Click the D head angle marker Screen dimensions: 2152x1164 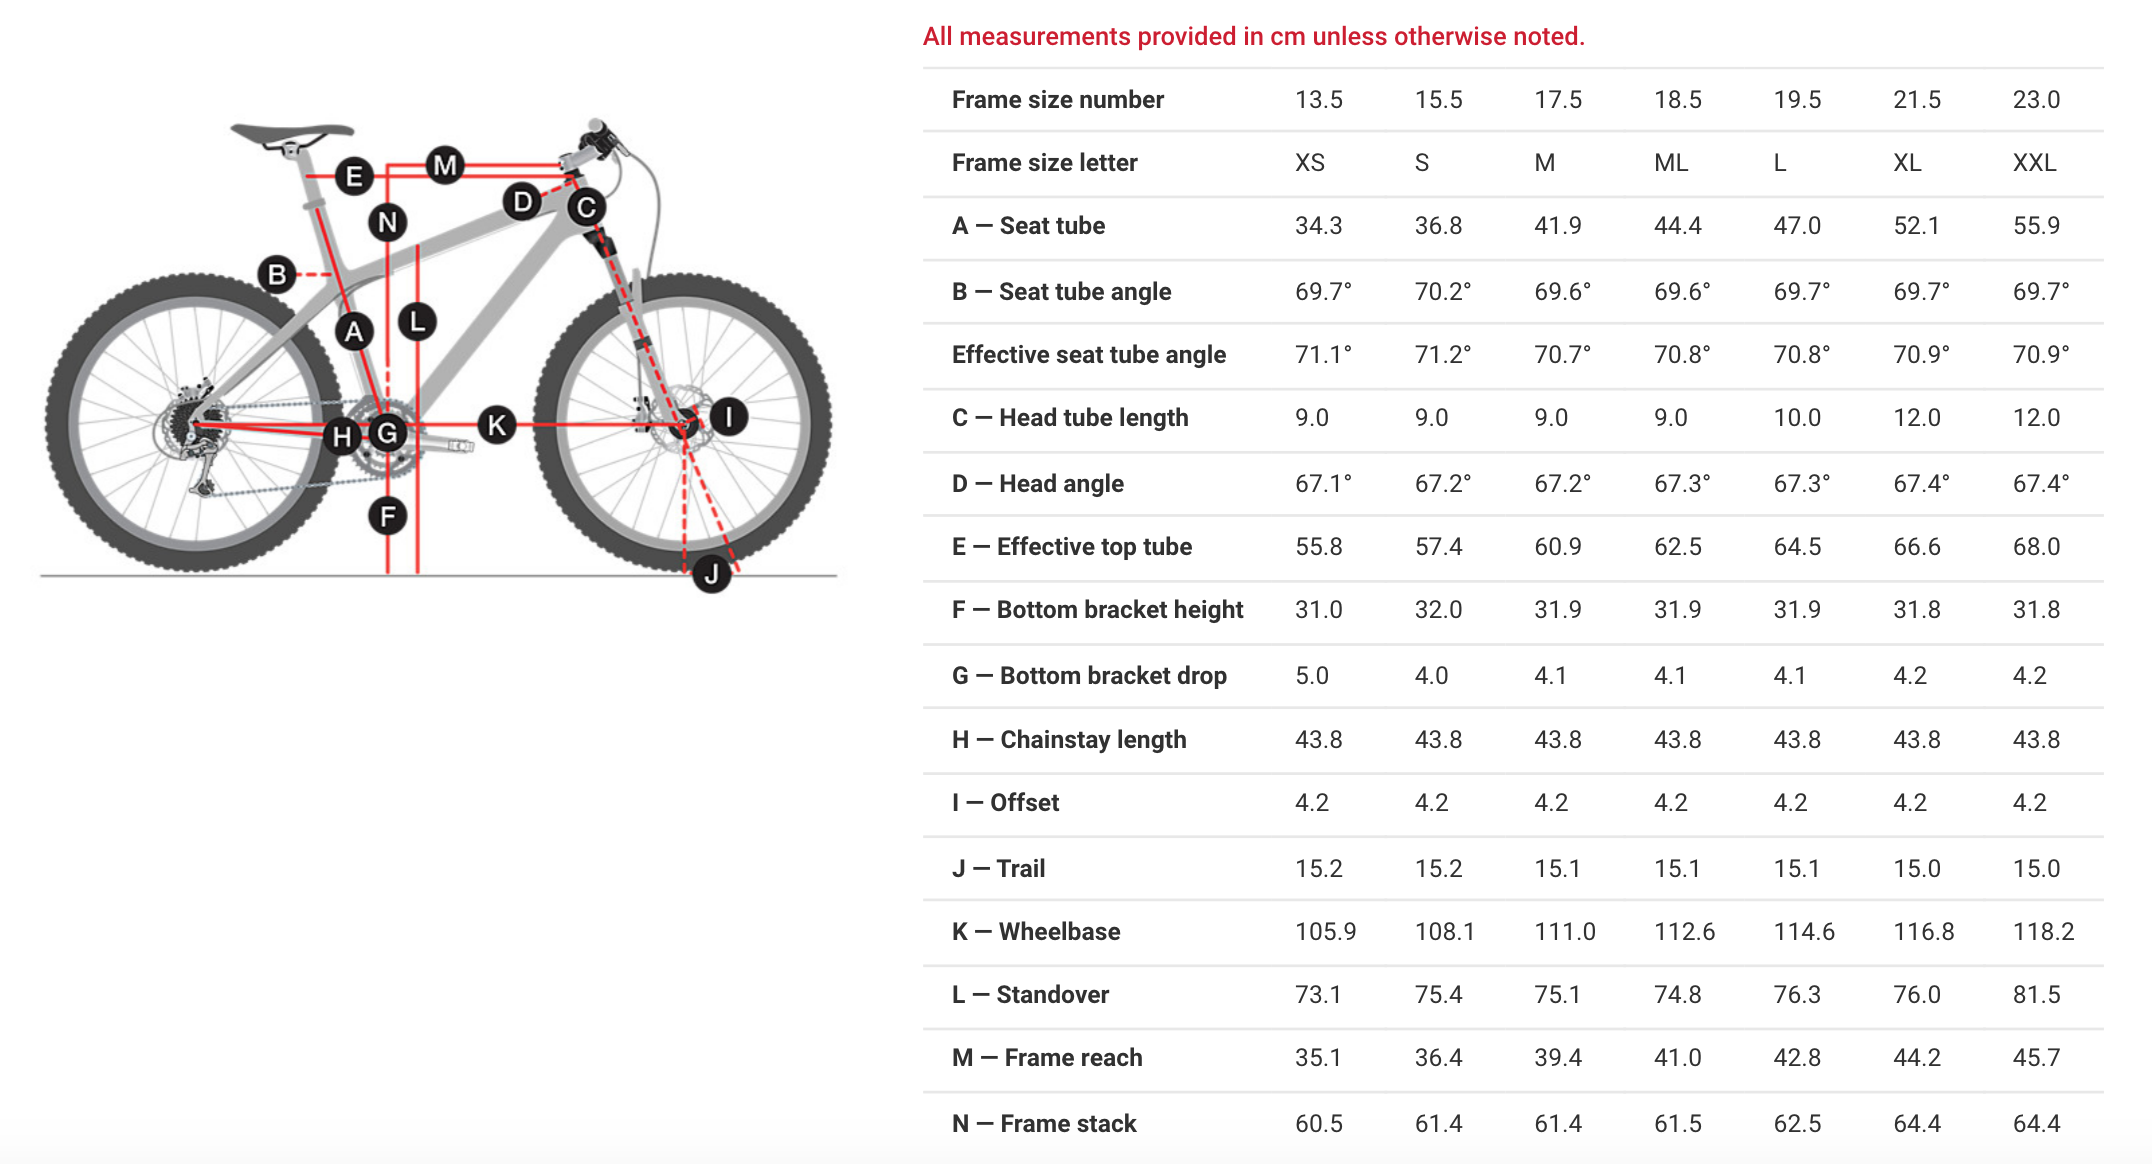point(522,202)
